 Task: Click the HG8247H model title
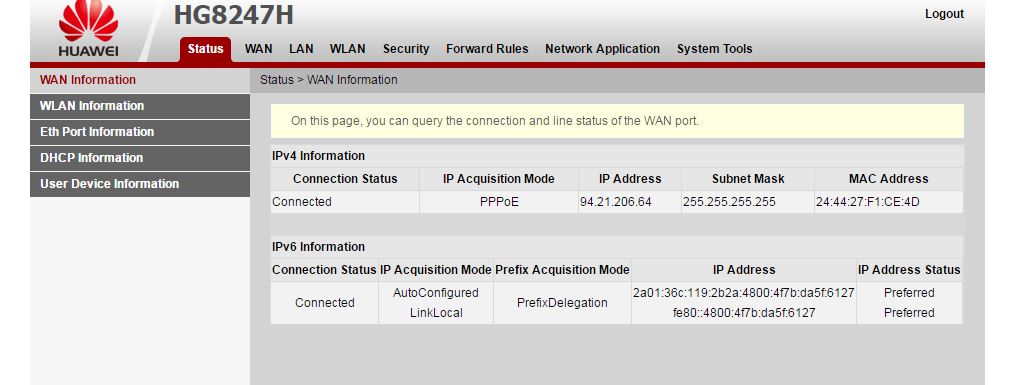[233, 15]
